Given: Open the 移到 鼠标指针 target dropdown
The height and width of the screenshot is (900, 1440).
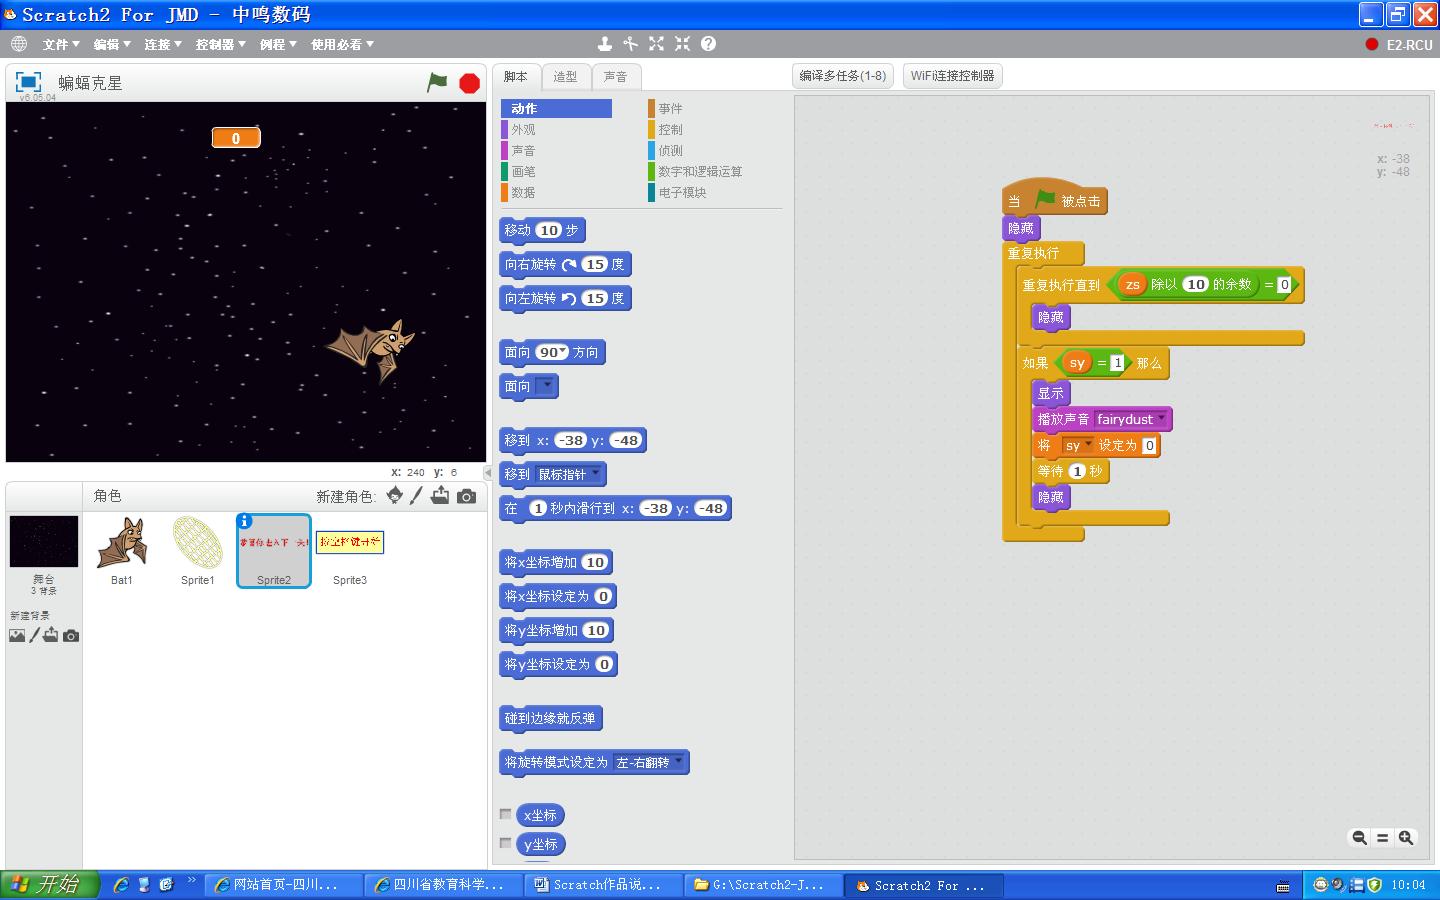Looking at the screenshot, I should 596,474.
